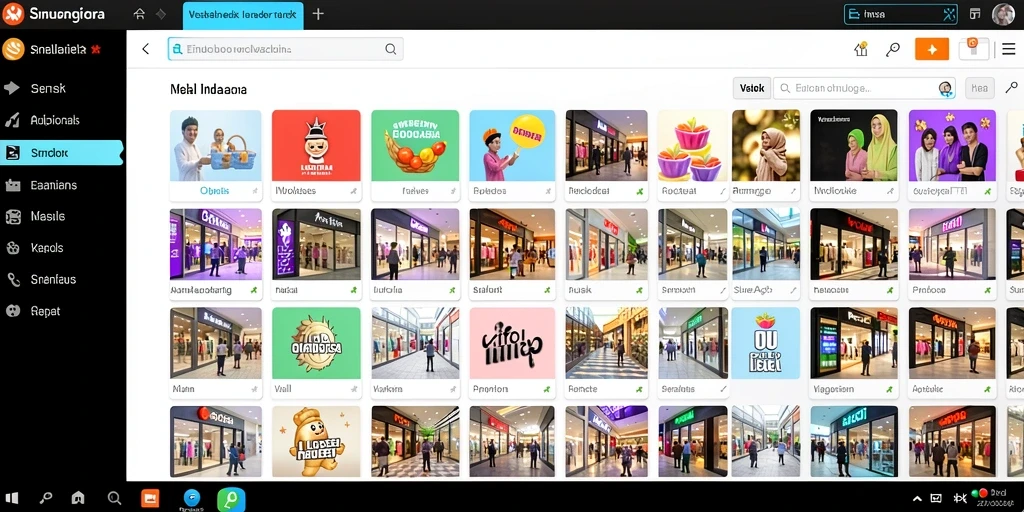
Task: Click the Velok button
Action: (x=752, y=88)
